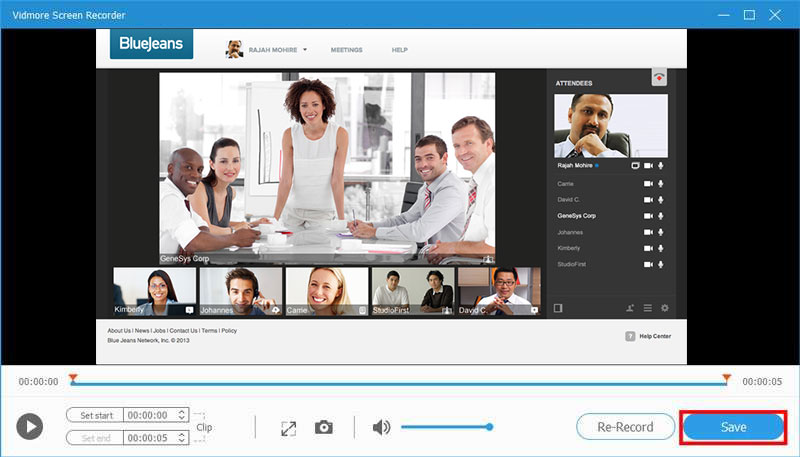800x457 pixels.
Task: Mute audio using the speaker icon
Action: [x=381, y=427]
